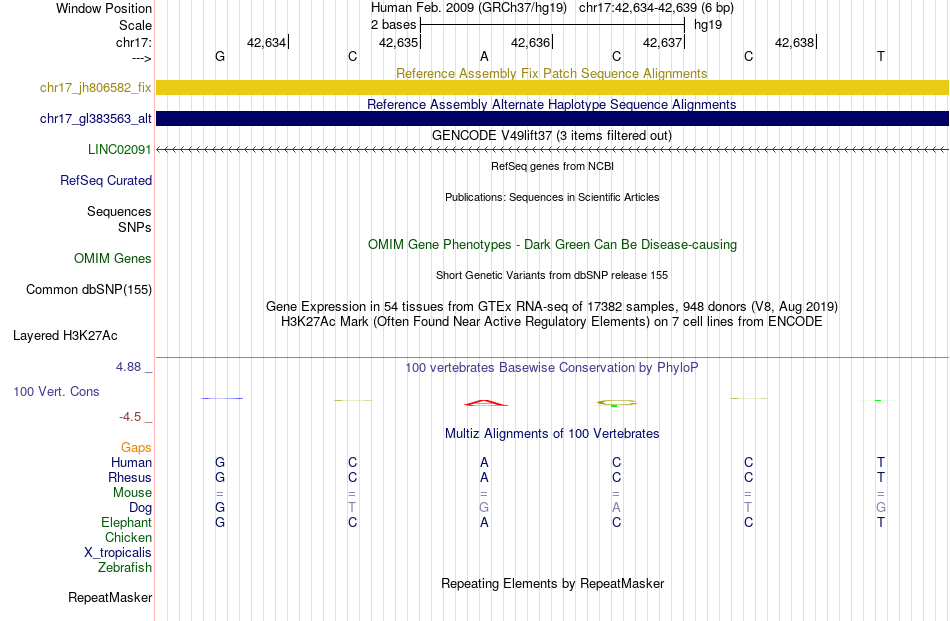
Task: Click the hg19 text beside the scale bar
Action: pyautogui.click(x=708, y=25)
